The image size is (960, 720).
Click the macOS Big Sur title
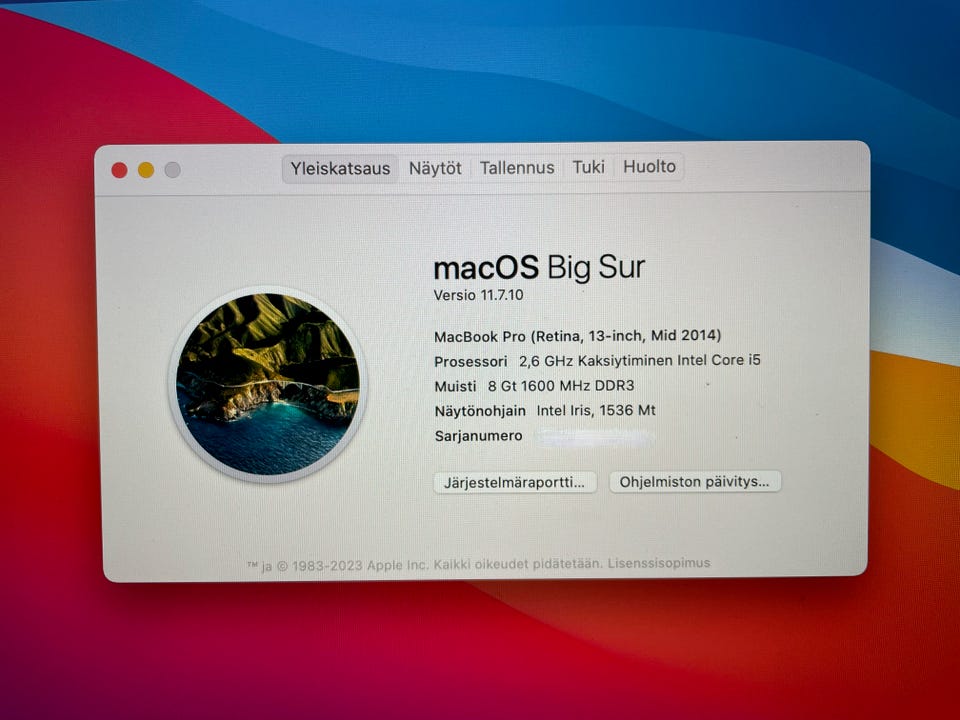point(539,268)
